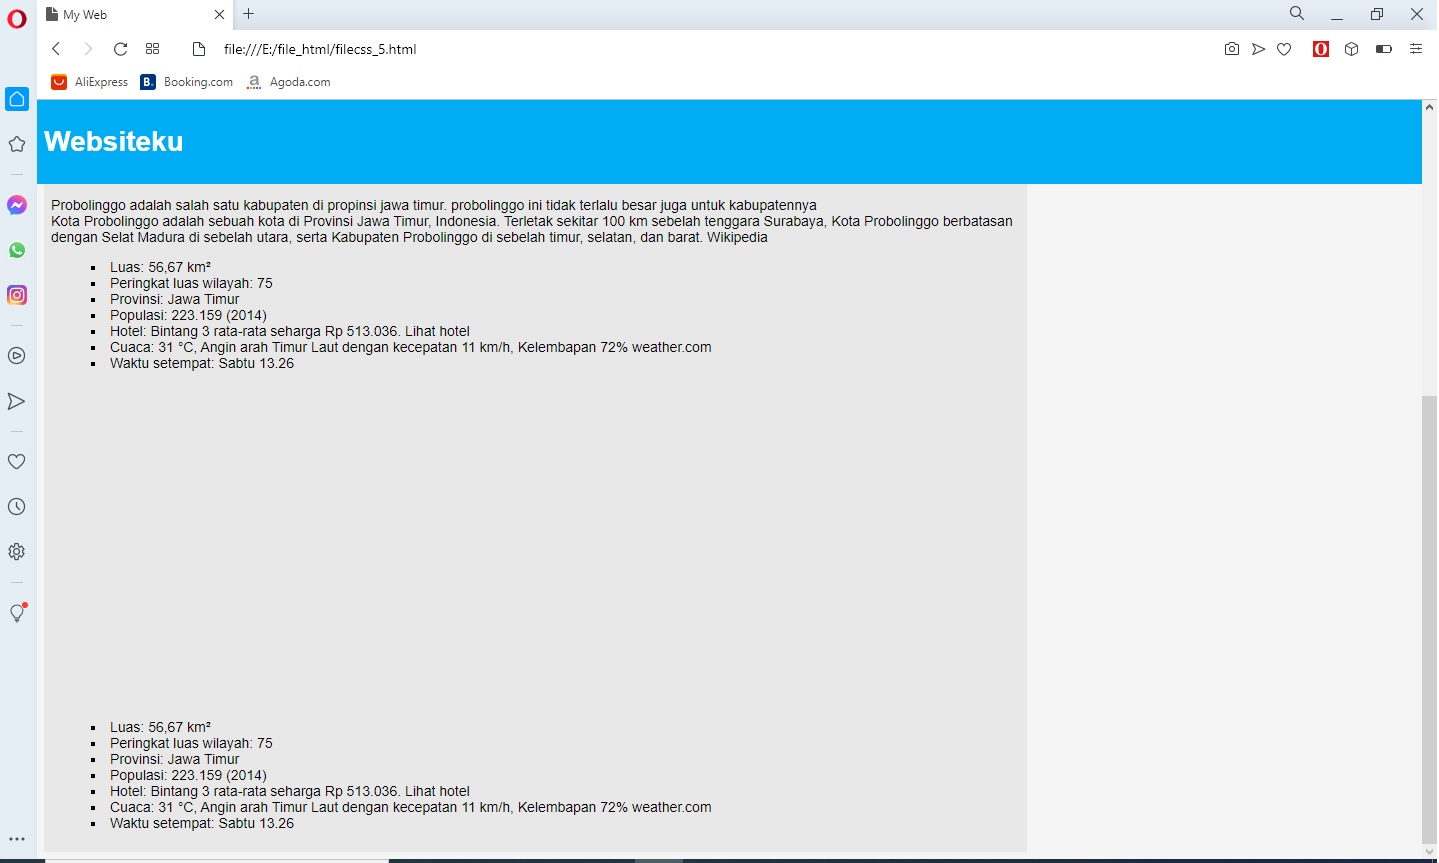Viewport: 1439px width, 863px height.
Task: Open AliExpress from the bookmarks bar
Action: (x=89, y=82)
